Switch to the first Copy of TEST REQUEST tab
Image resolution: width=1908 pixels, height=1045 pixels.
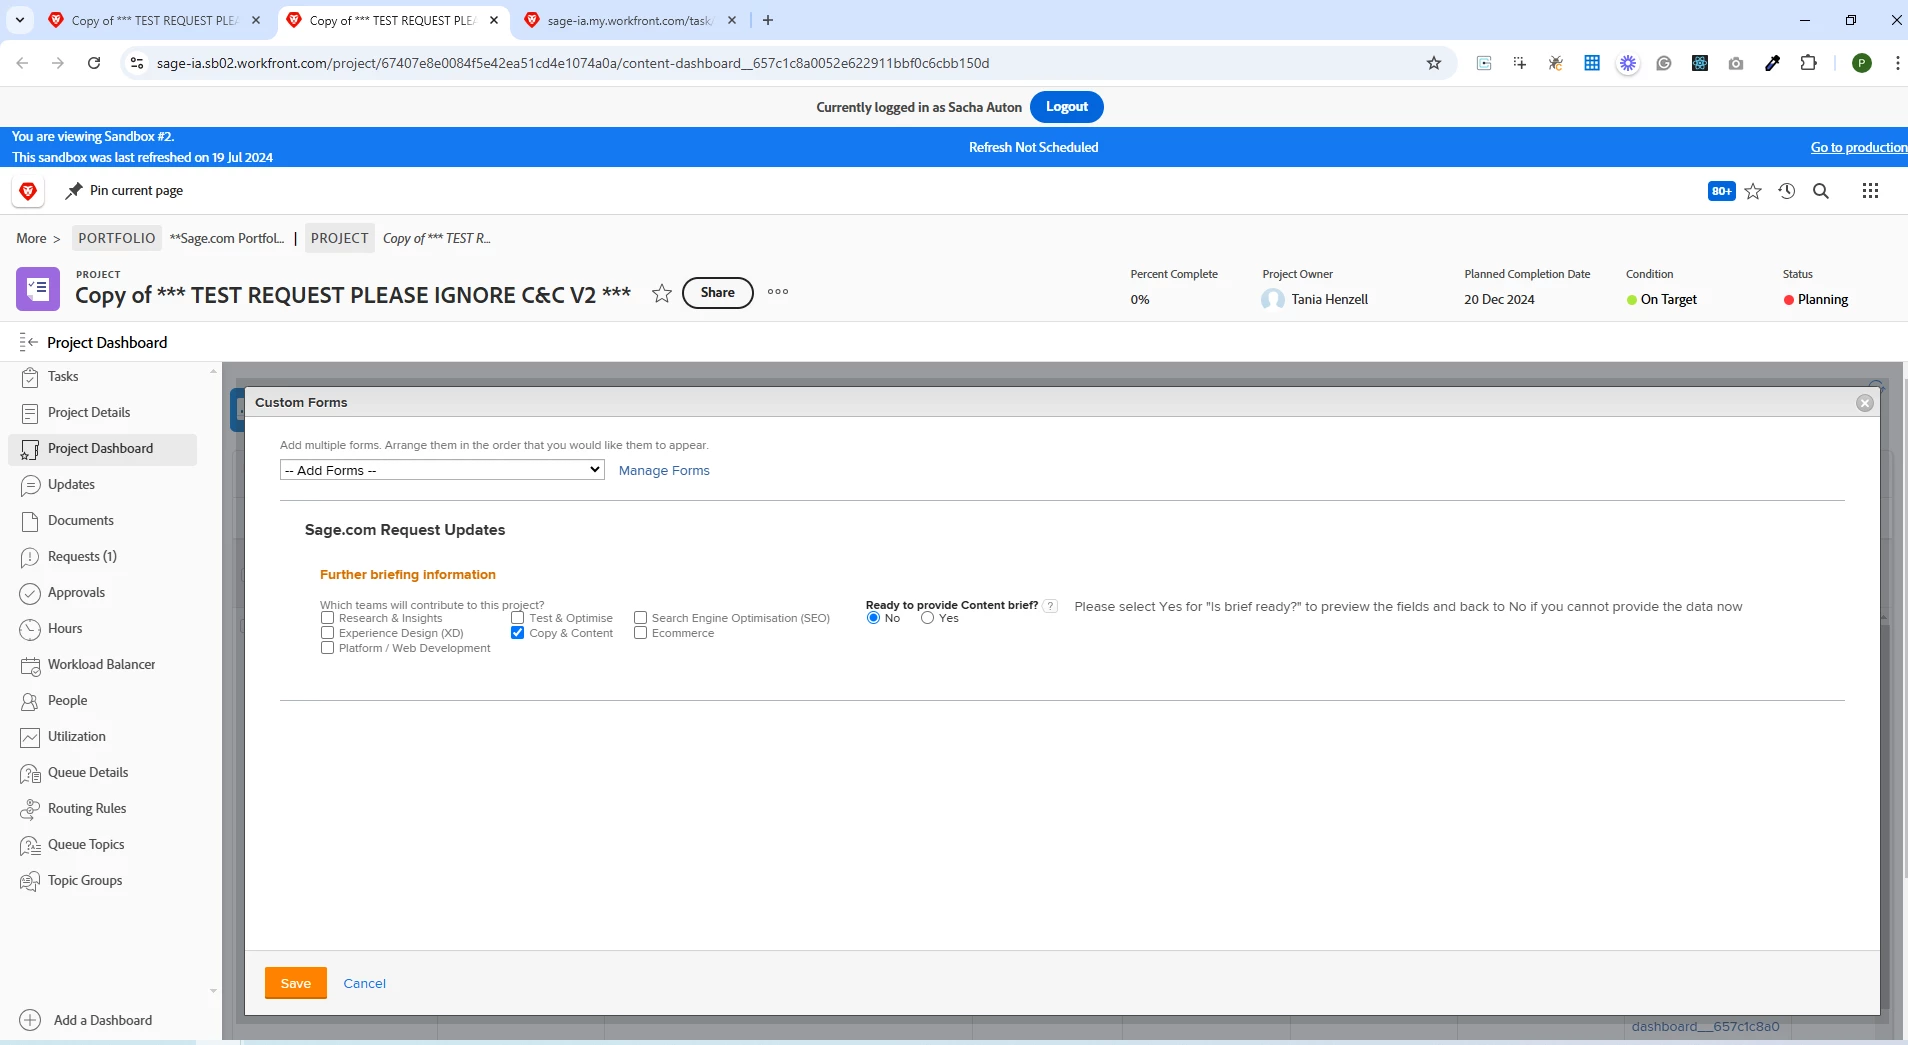click(x=154, y=20)
